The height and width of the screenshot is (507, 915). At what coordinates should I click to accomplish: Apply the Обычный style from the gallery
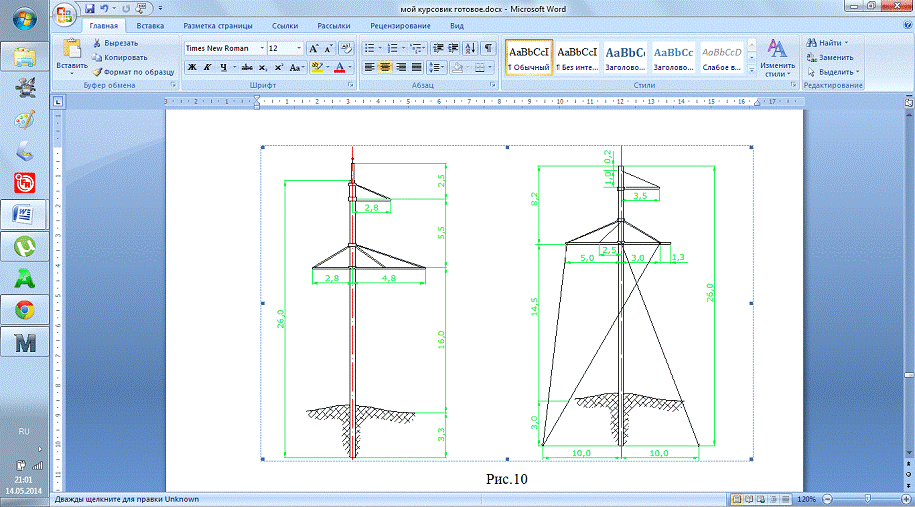(x=527, y=58)
